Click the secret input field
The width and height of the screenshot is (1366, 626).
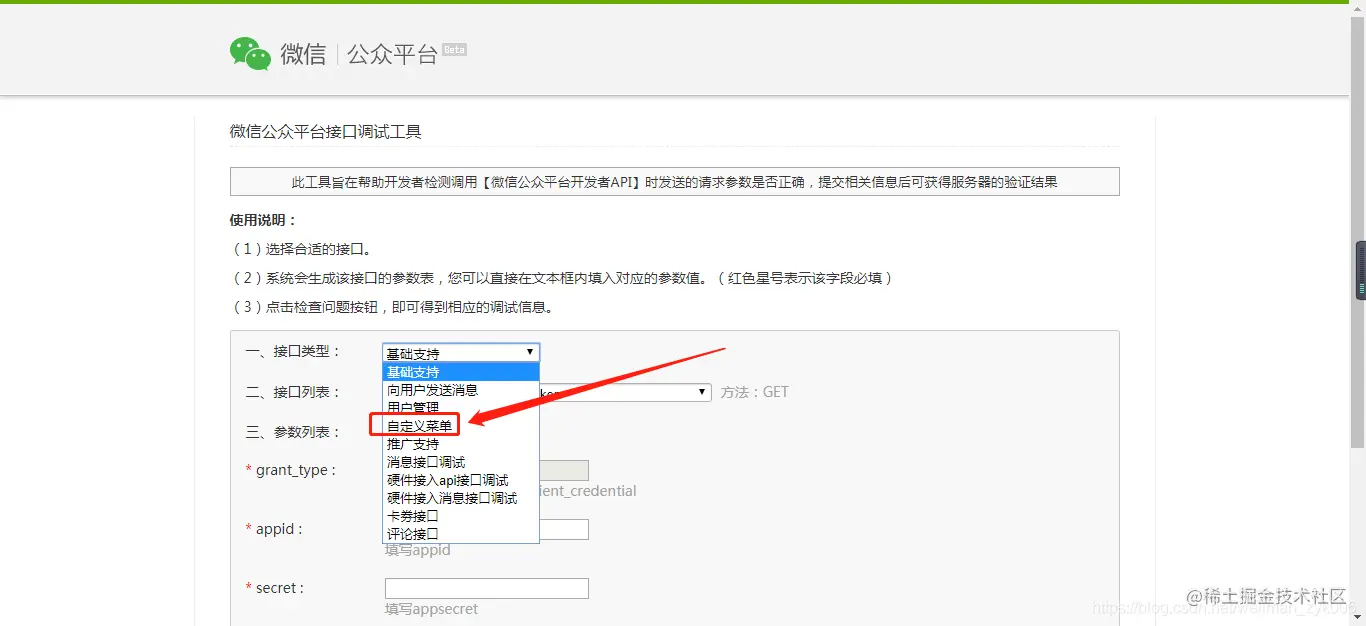[487, 588]
